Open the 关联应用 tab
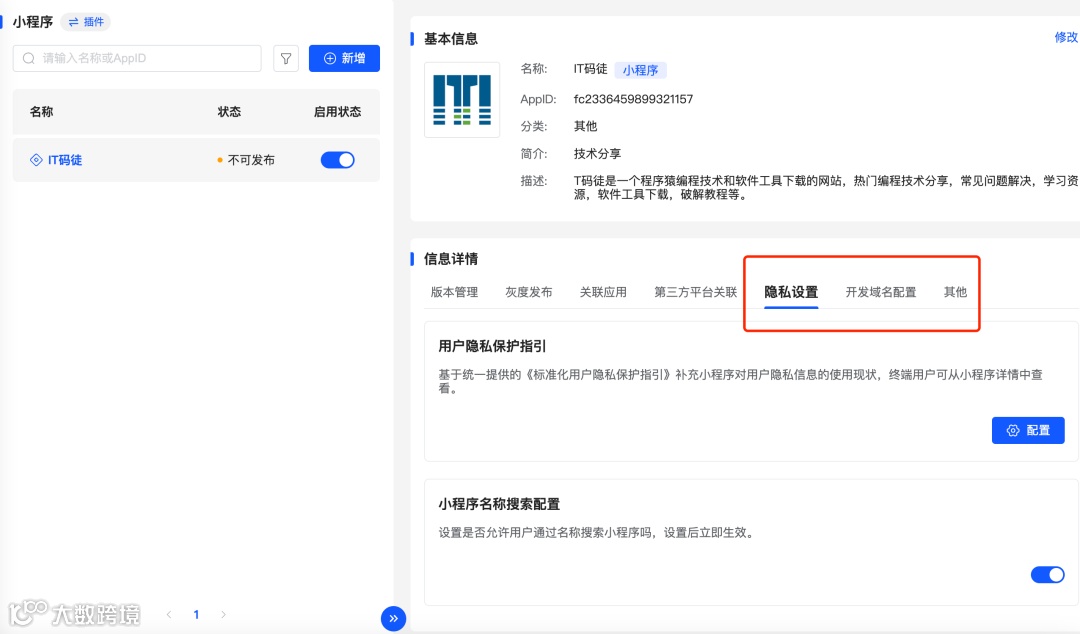 click(603, 292)
